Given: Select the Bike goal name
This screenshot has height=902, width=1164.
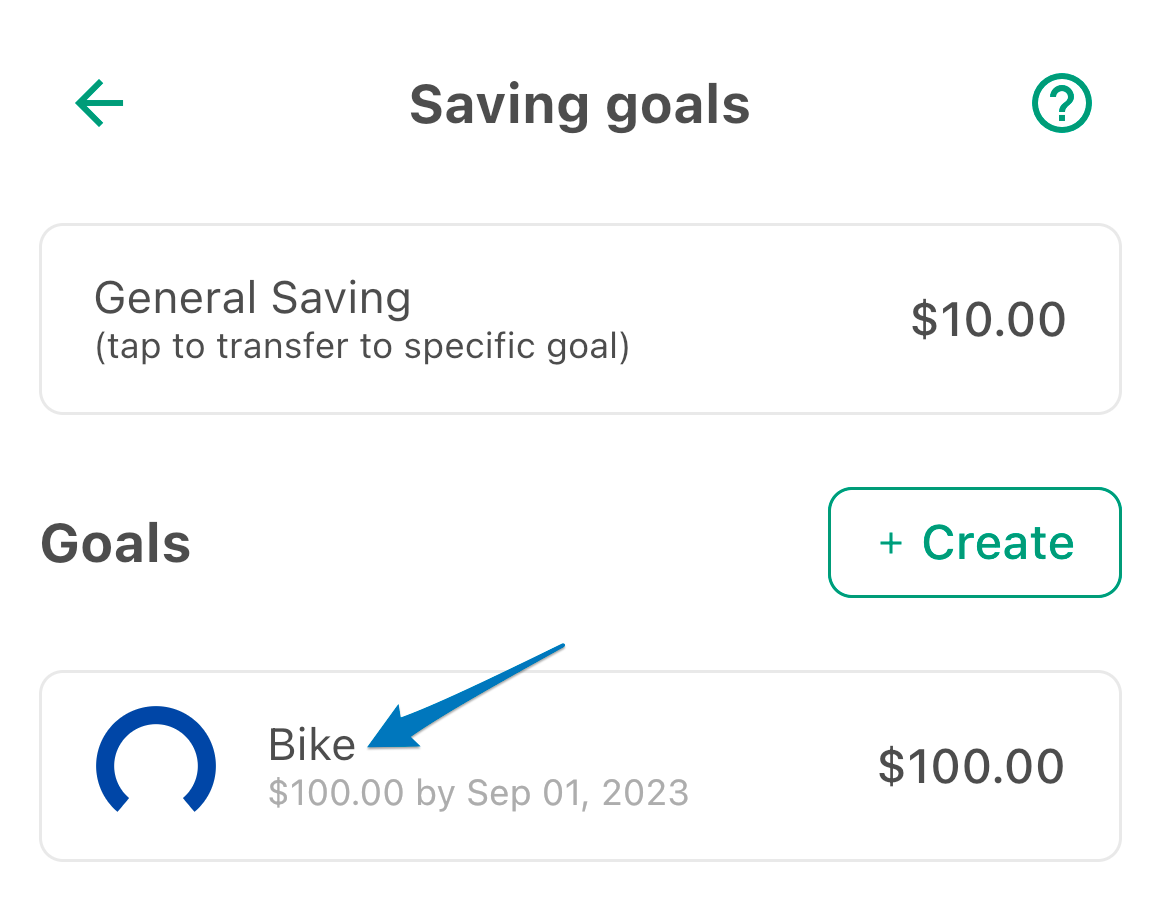Looking at the screenshot, I should tap(312, 744).
